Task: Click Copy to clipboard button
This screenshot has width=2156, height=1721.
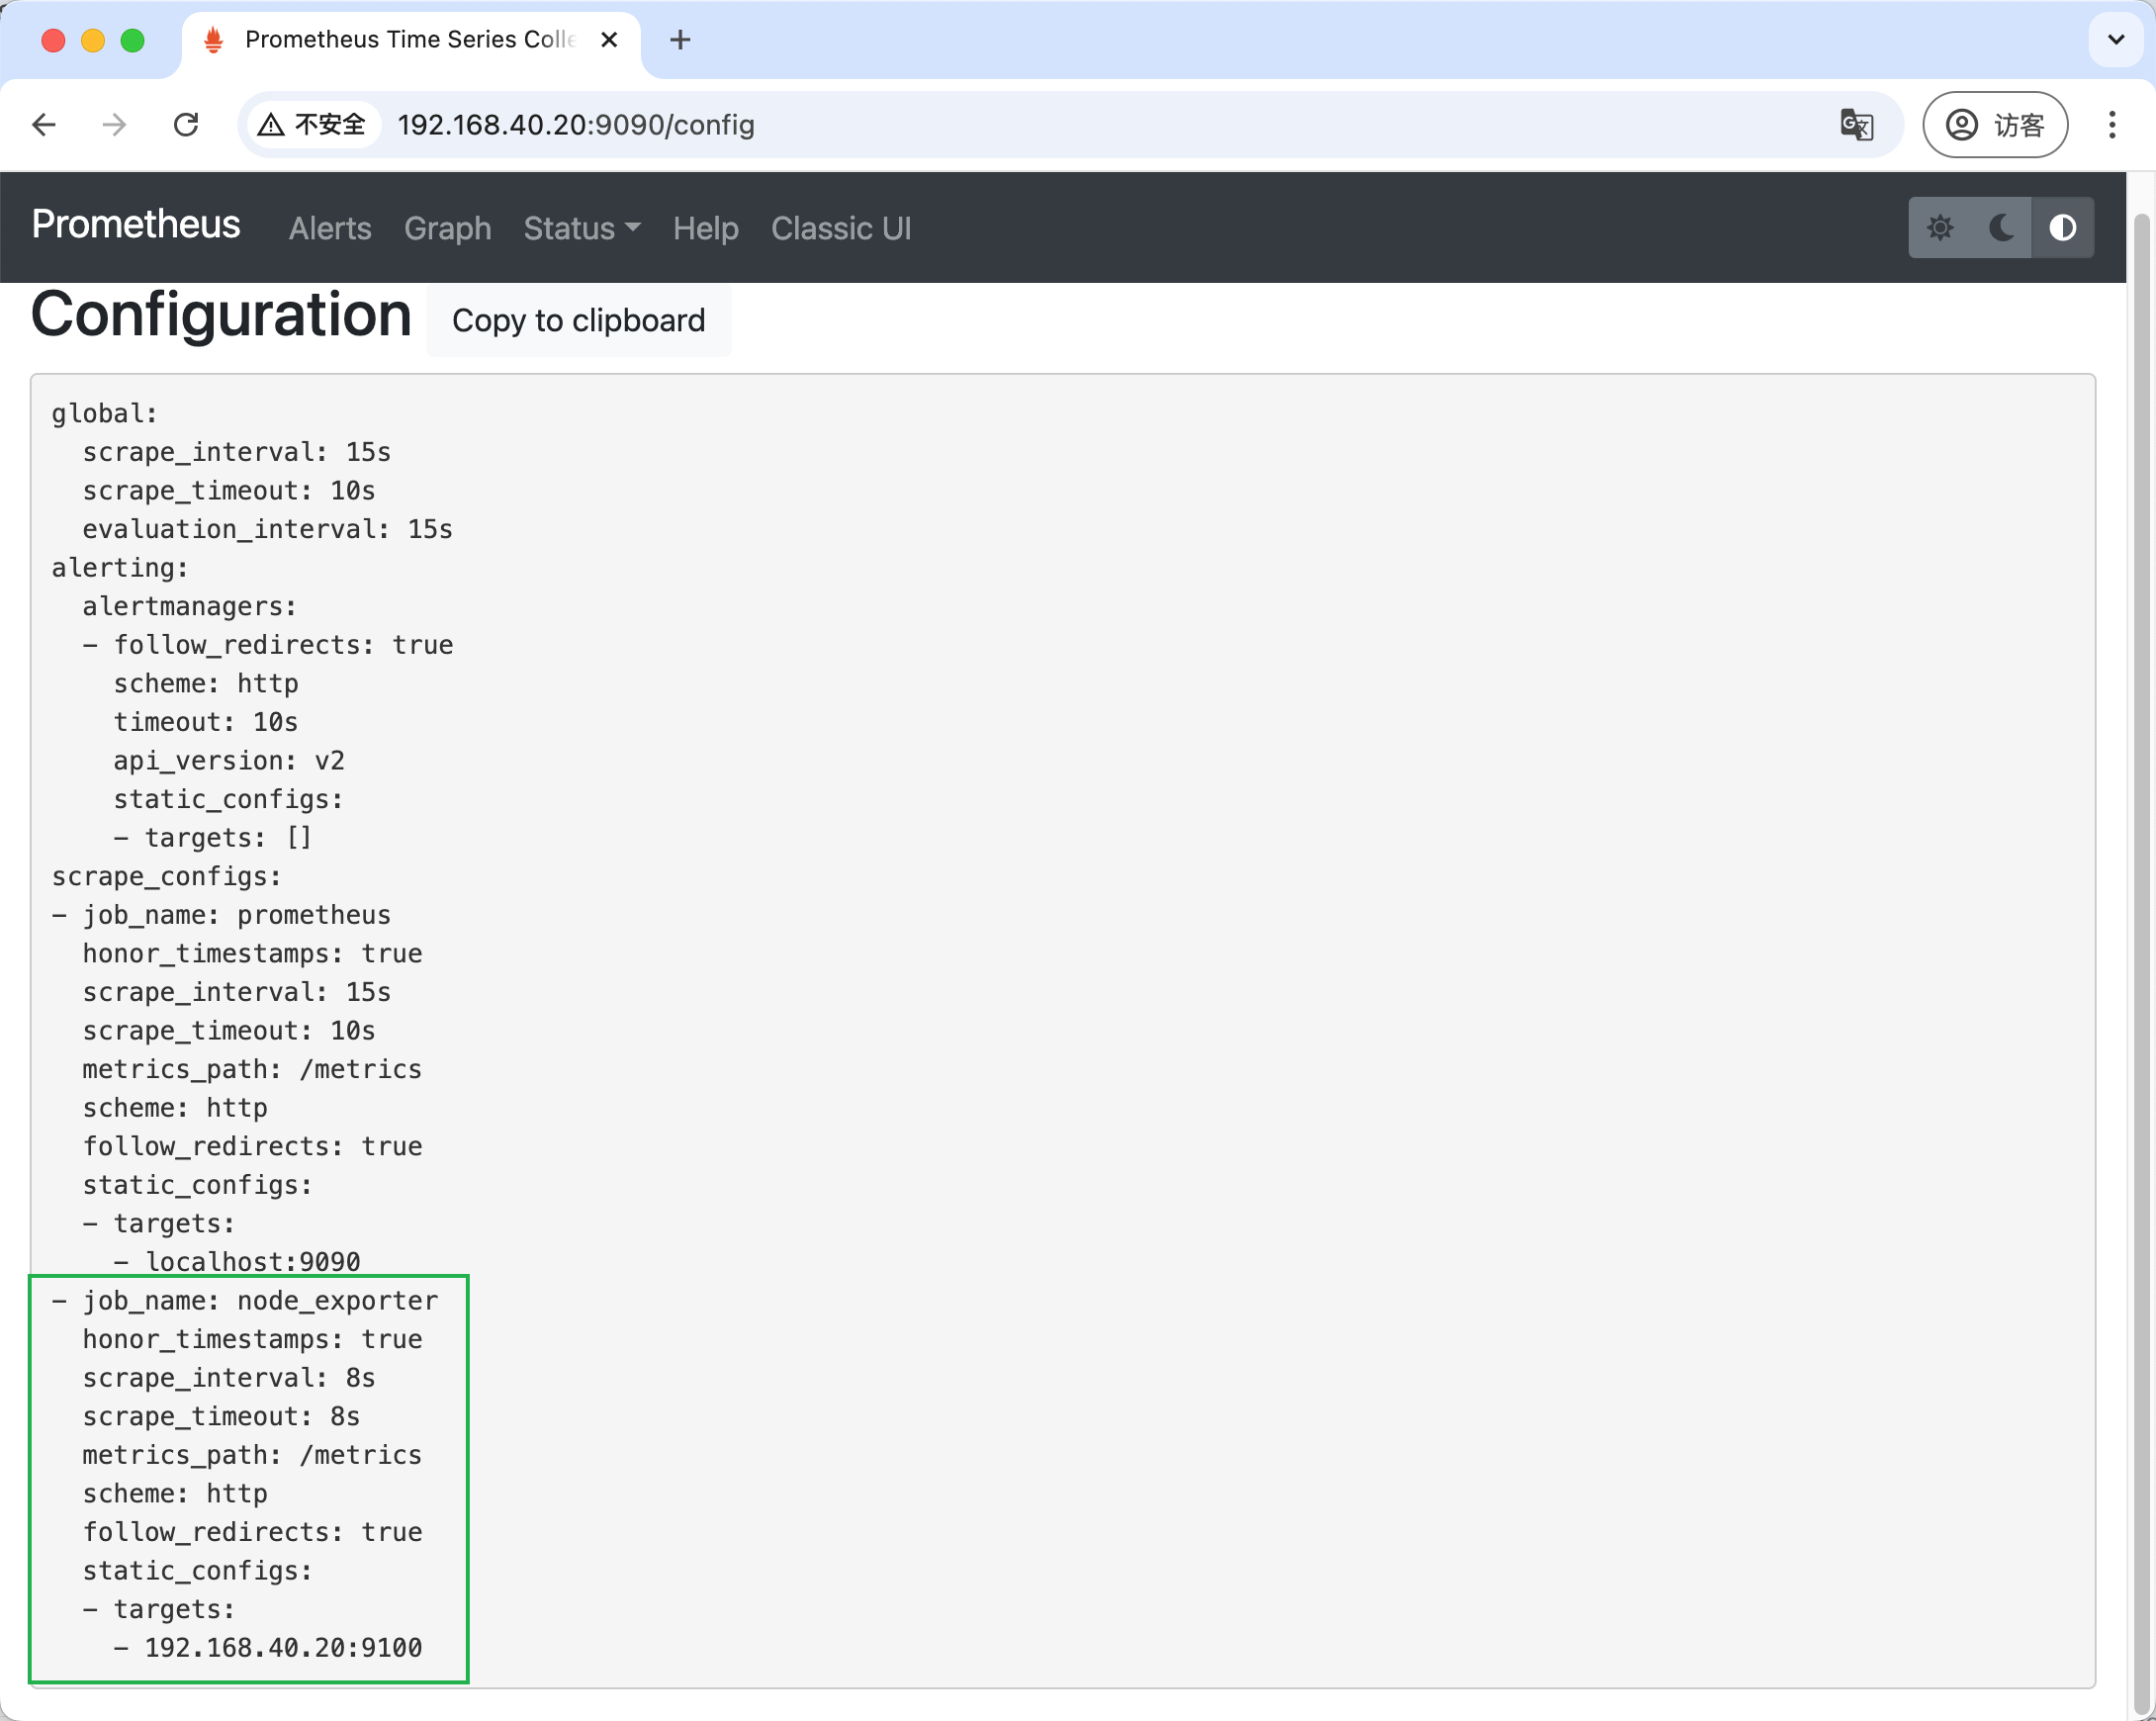Action: coord(578,320)
